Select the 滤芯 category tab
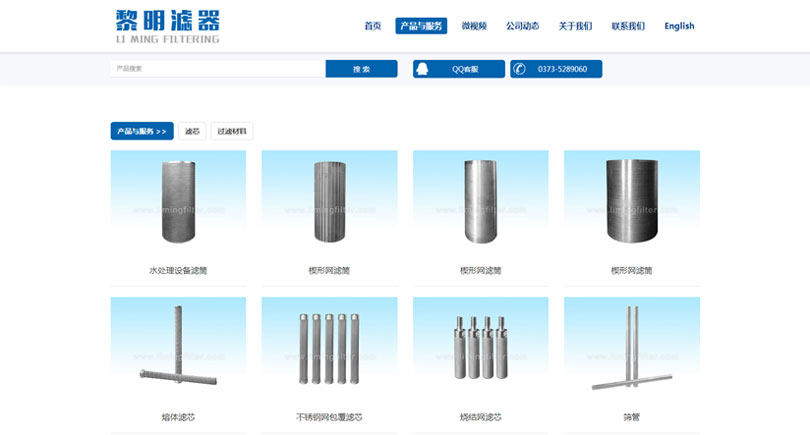The image size is (810, 435). tap(192, 131)
